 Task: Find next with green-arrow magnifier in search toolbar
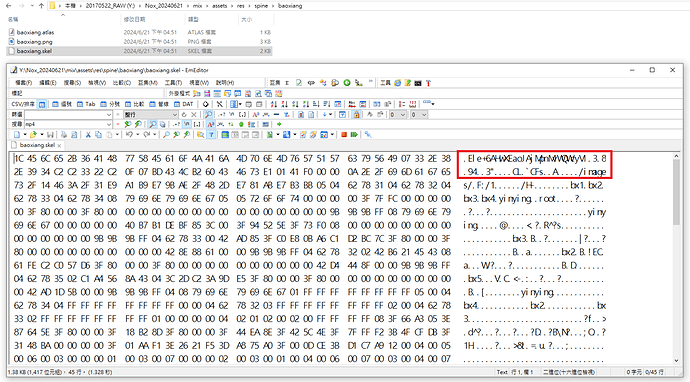pyautogui.click(x=127, y=124)
